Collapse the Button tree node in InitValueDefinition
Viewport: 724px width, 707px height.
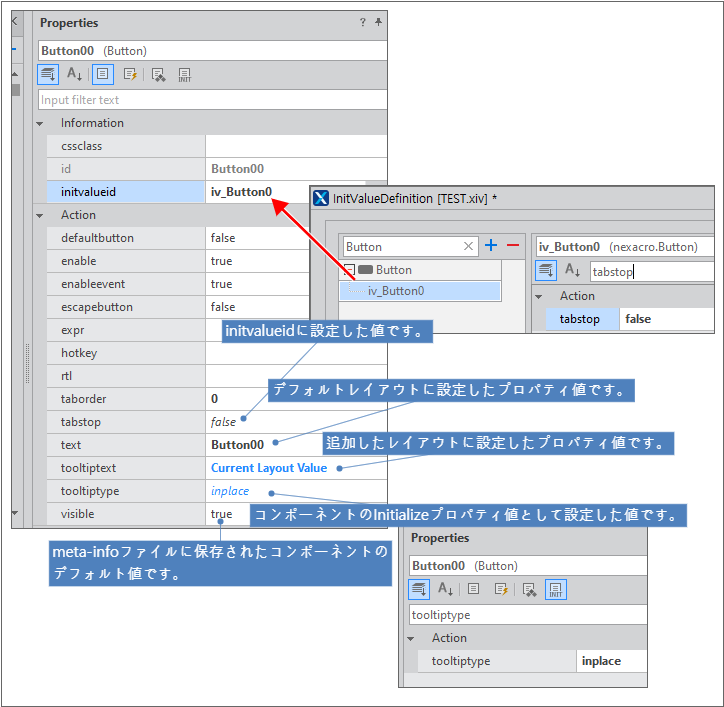pyautogui.click(x=349, y=270)
